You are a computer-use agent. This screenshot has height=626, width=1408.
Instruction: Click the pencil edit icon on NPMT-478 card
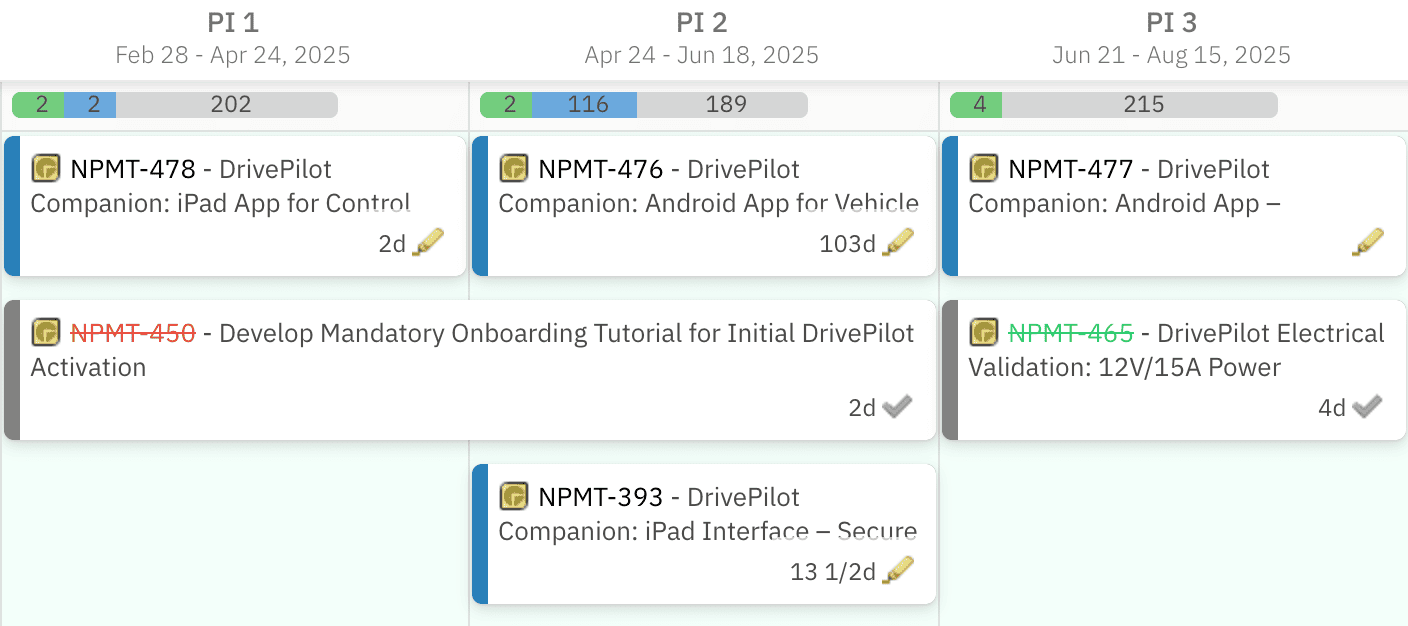click(428, 242)
